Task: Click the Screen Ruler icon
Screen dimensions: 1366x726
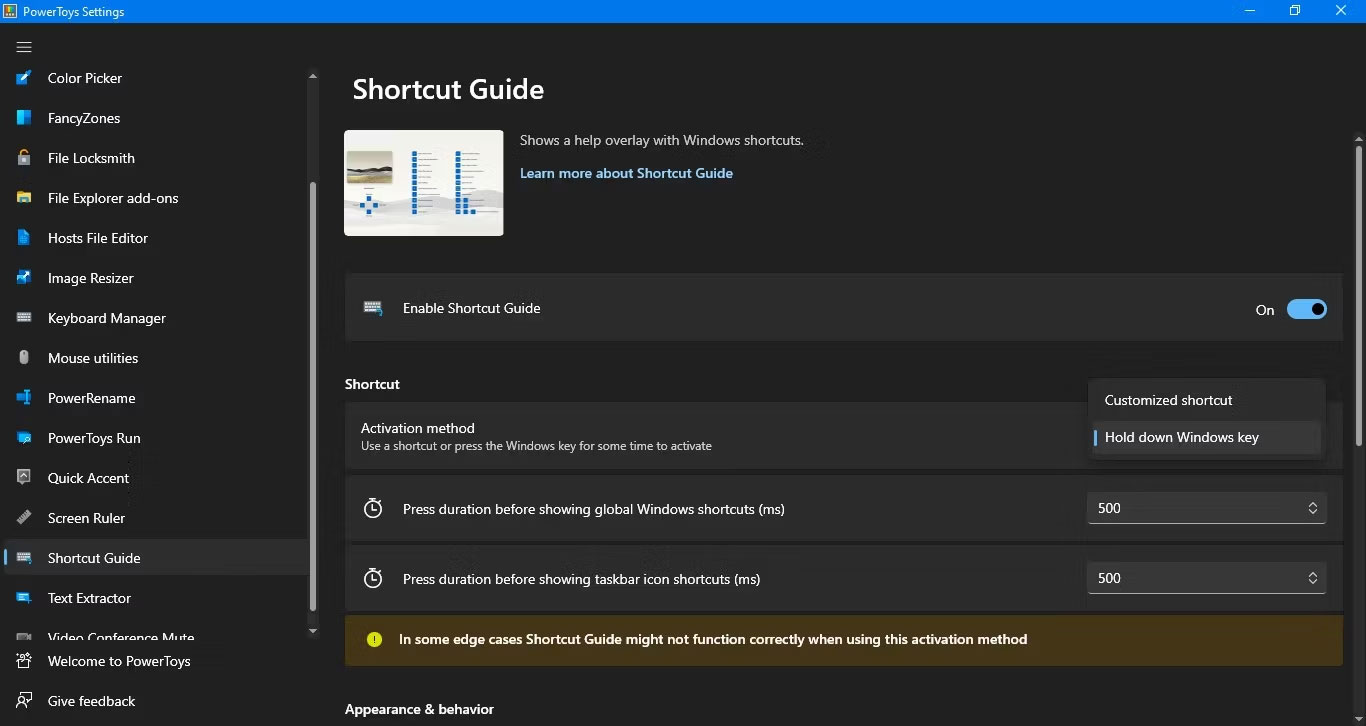Action: point(24,518)
